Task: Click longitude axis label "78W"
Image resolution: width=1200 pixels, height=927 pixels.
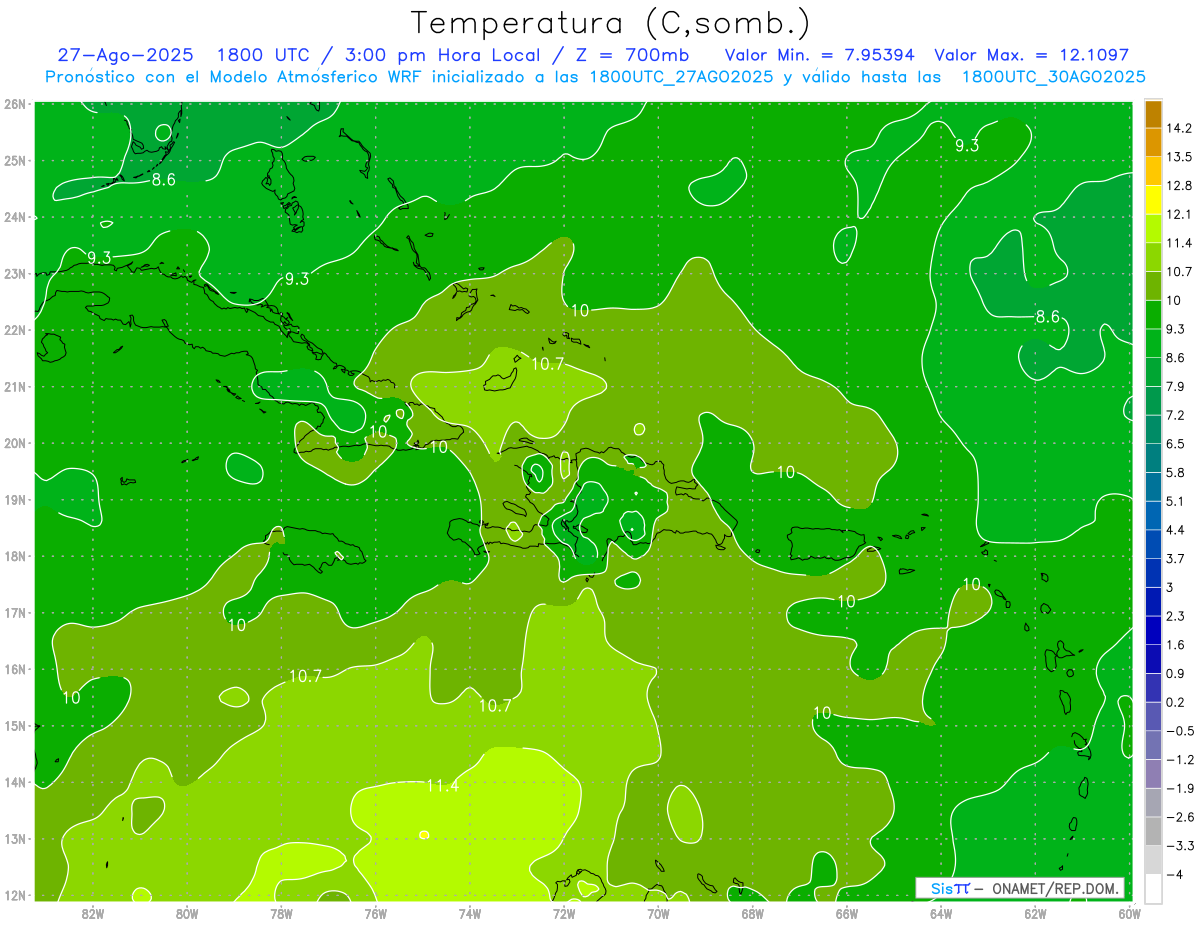Action: 281,913
